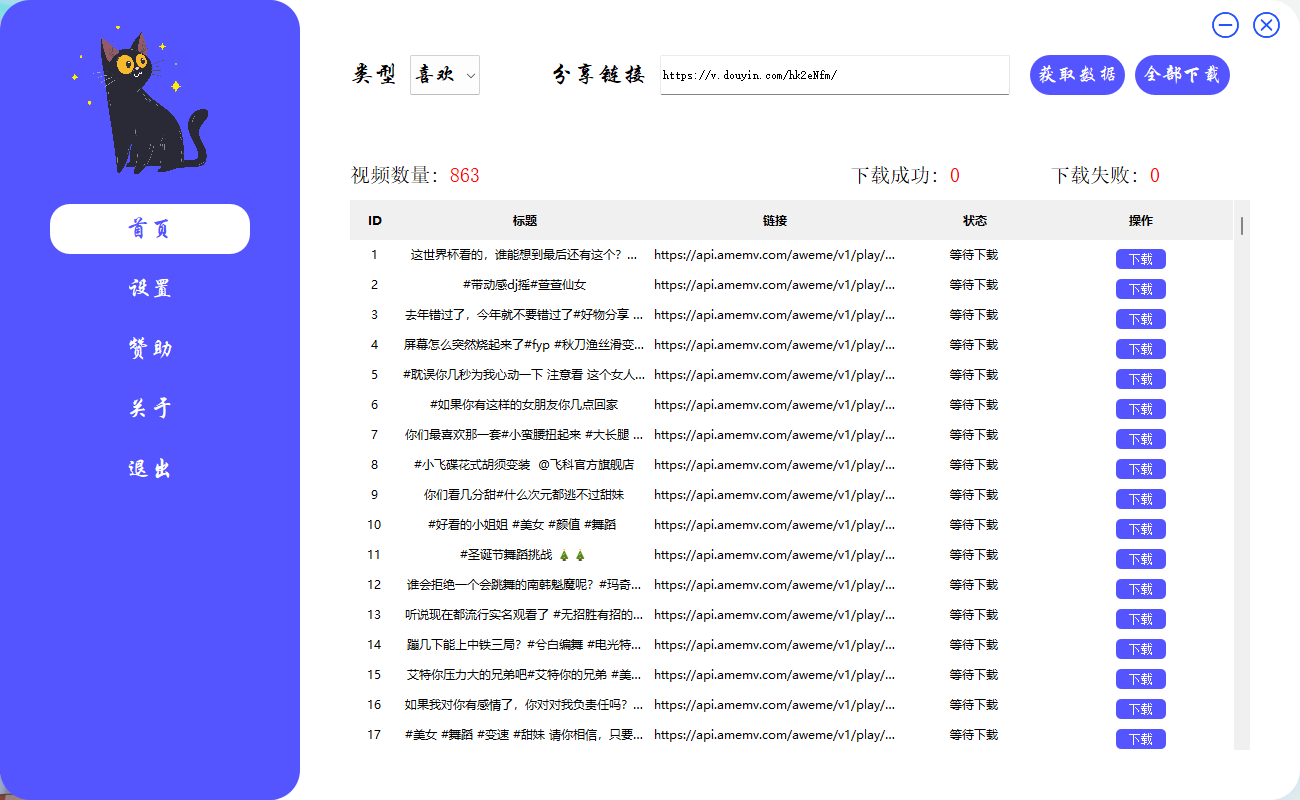
Task: Minimize the window with the circle icon
Action: (1225, 25)
